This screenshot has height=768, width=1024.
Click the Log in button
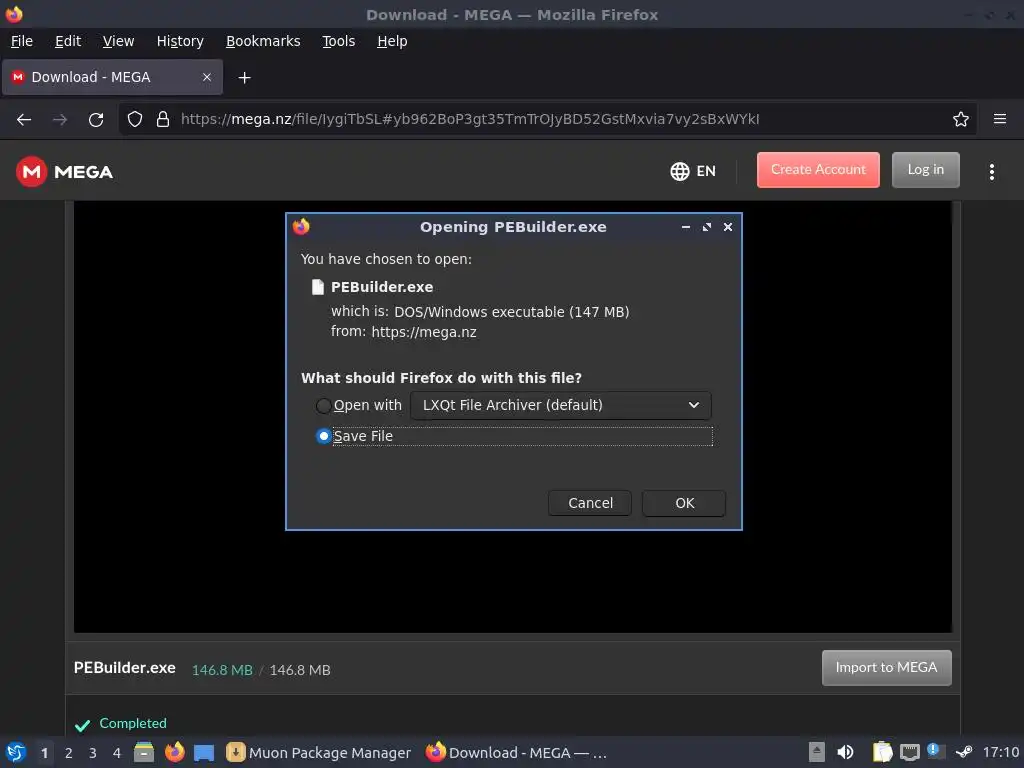pyautogui.click(x=925, y=170)
